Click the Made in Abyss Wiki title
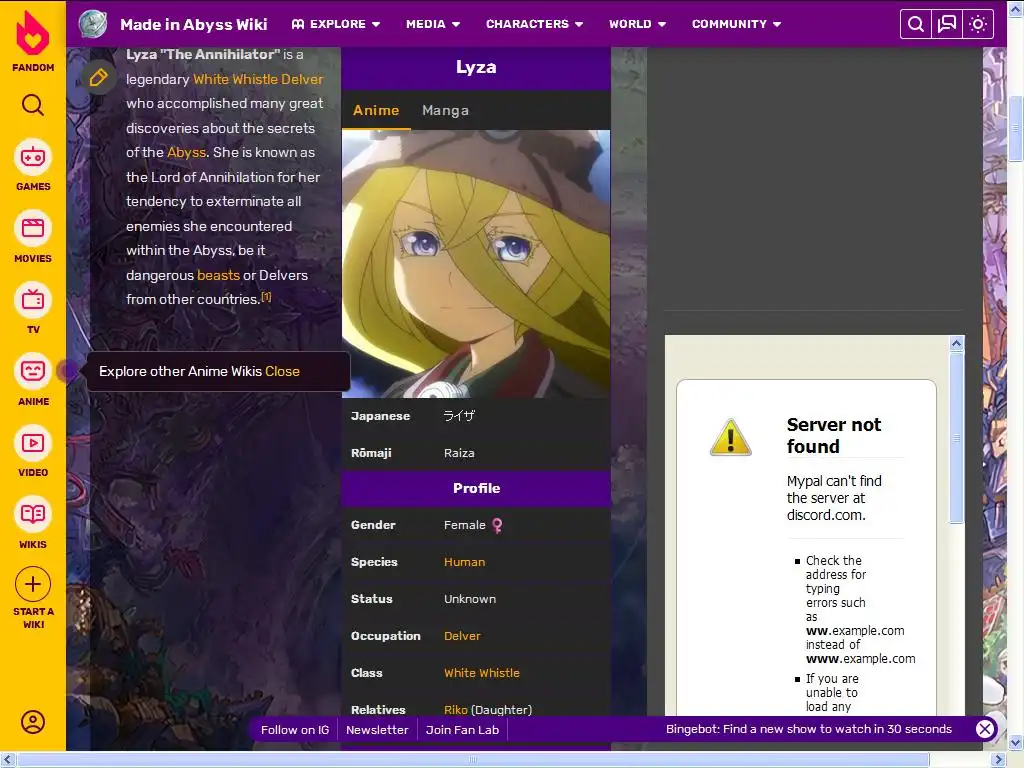This screenshot has height=768, width=1024. click(193, 25)
